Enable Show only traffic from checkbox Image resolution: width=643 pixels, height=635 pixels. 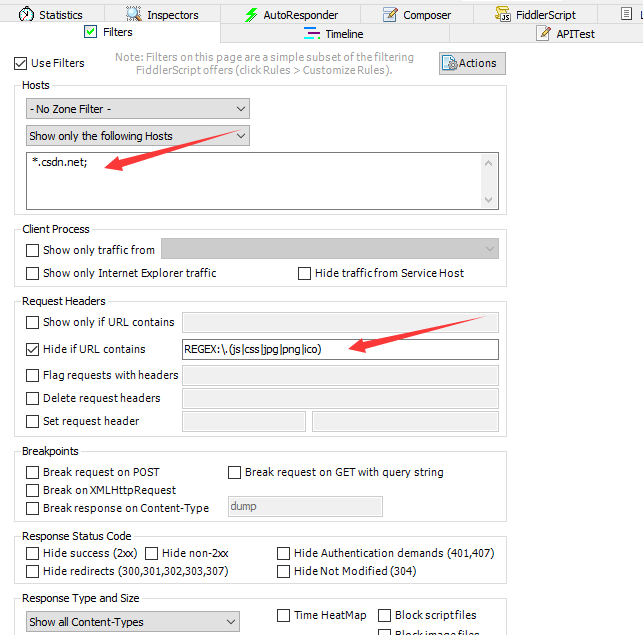tap(32, 250)
